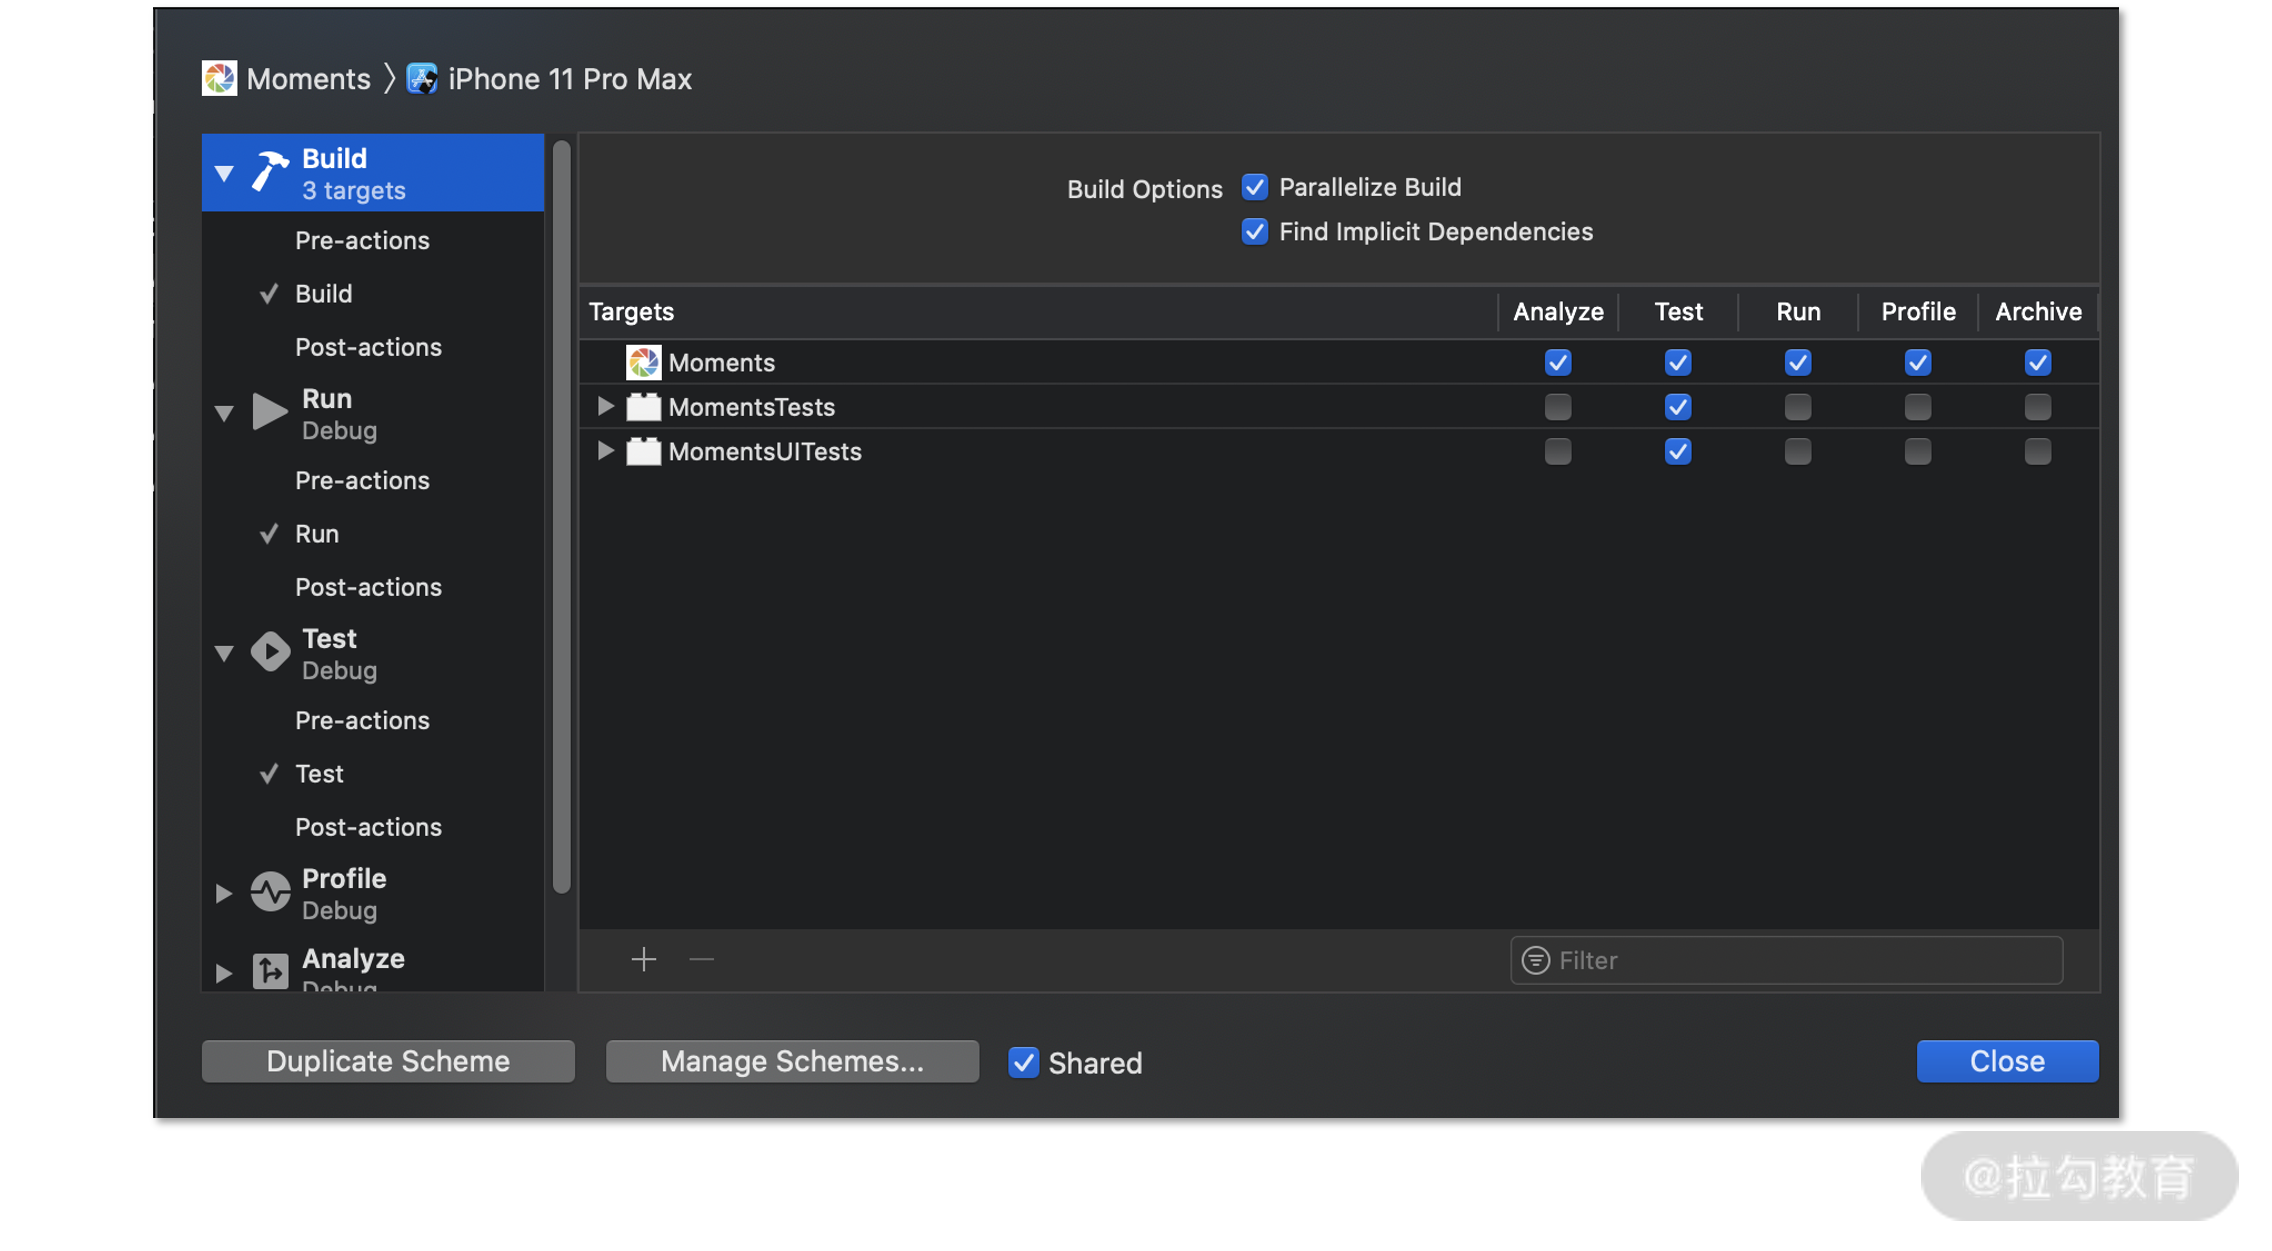This screenshot has width=2272, height=1251.
Task: Toggle the Shared scheme checkbox
Action: (1022, 1061)
